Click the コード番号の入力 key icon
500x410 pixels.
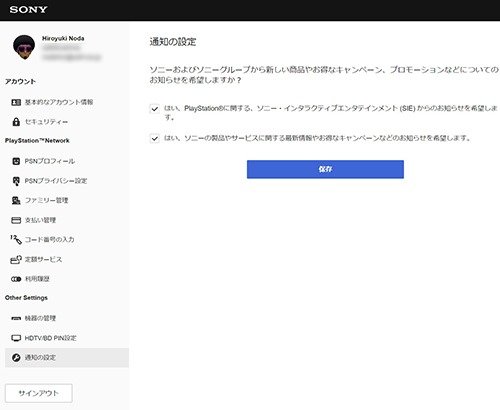point(16,239)
